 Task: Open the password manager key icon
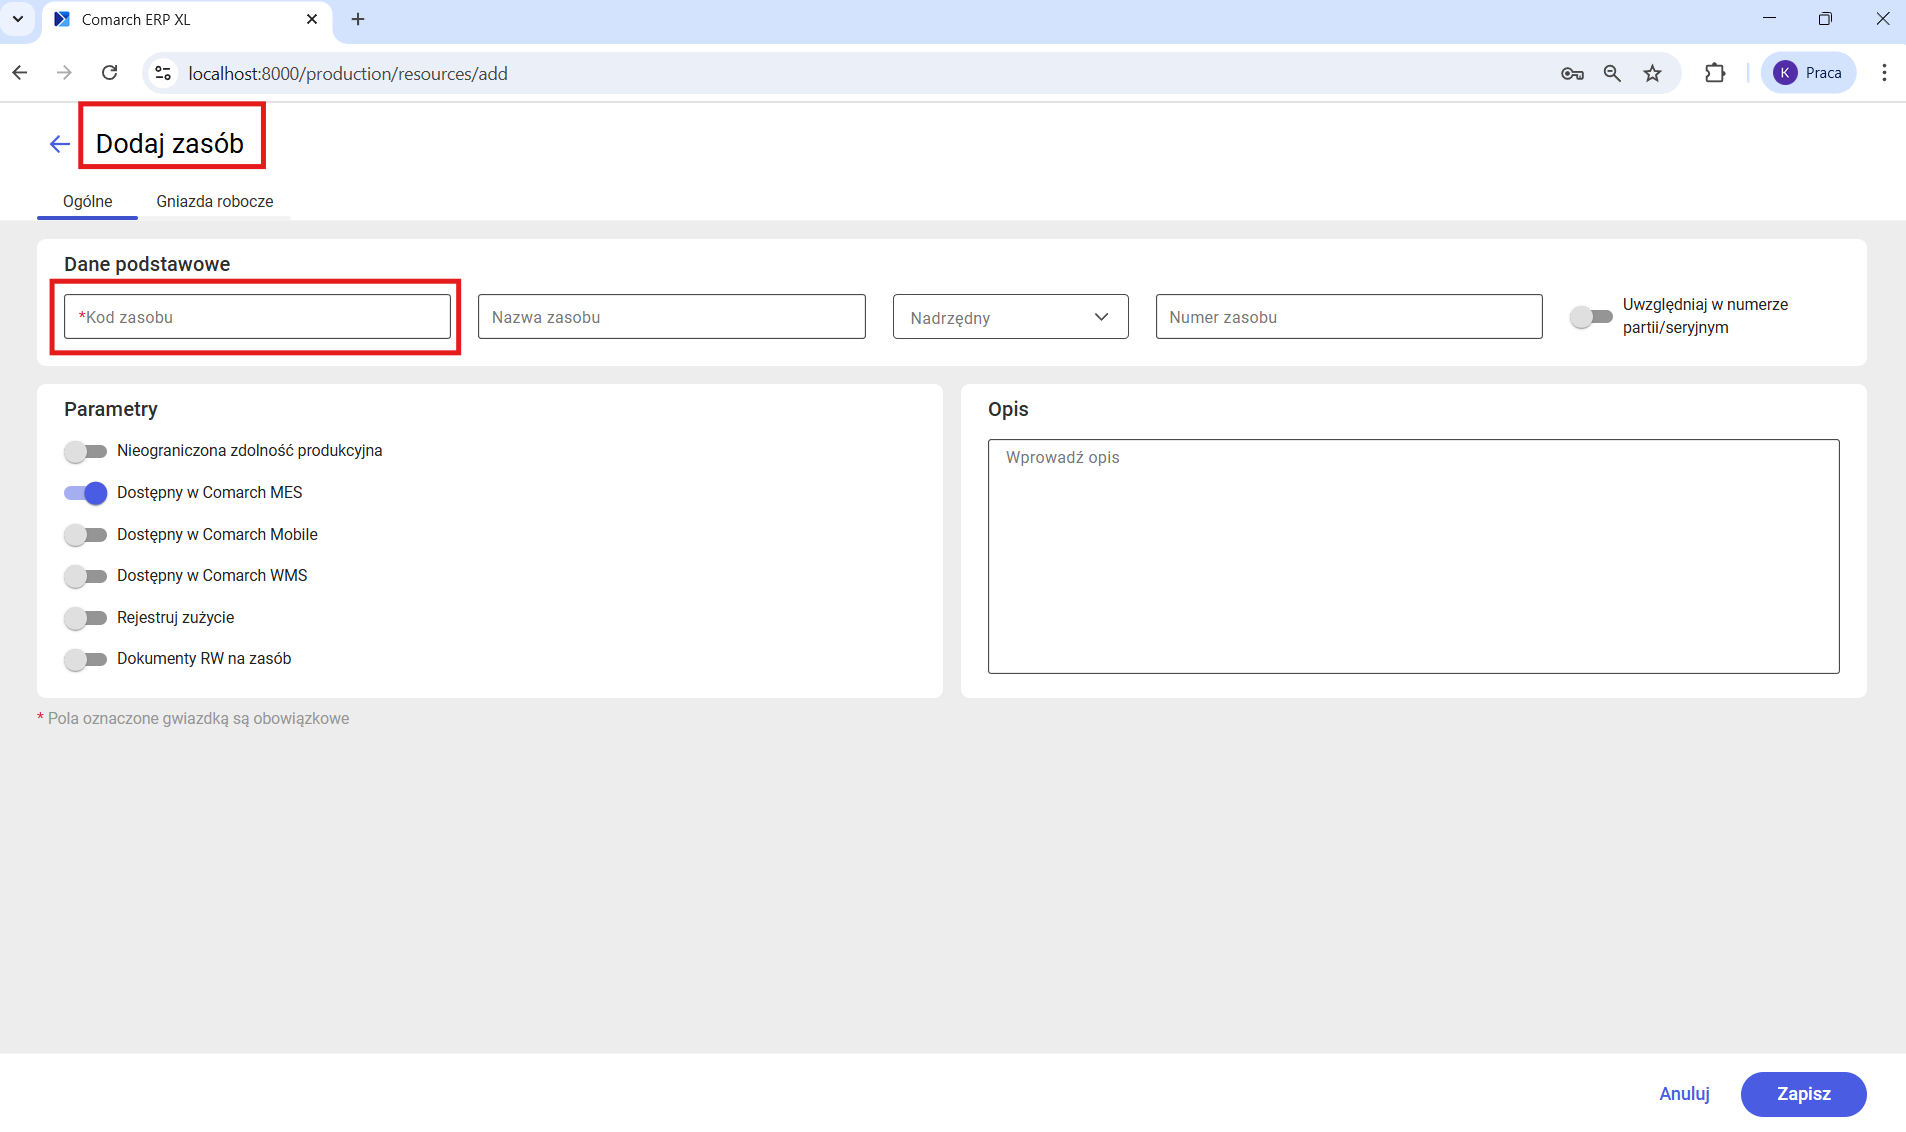coord(1572,73)
